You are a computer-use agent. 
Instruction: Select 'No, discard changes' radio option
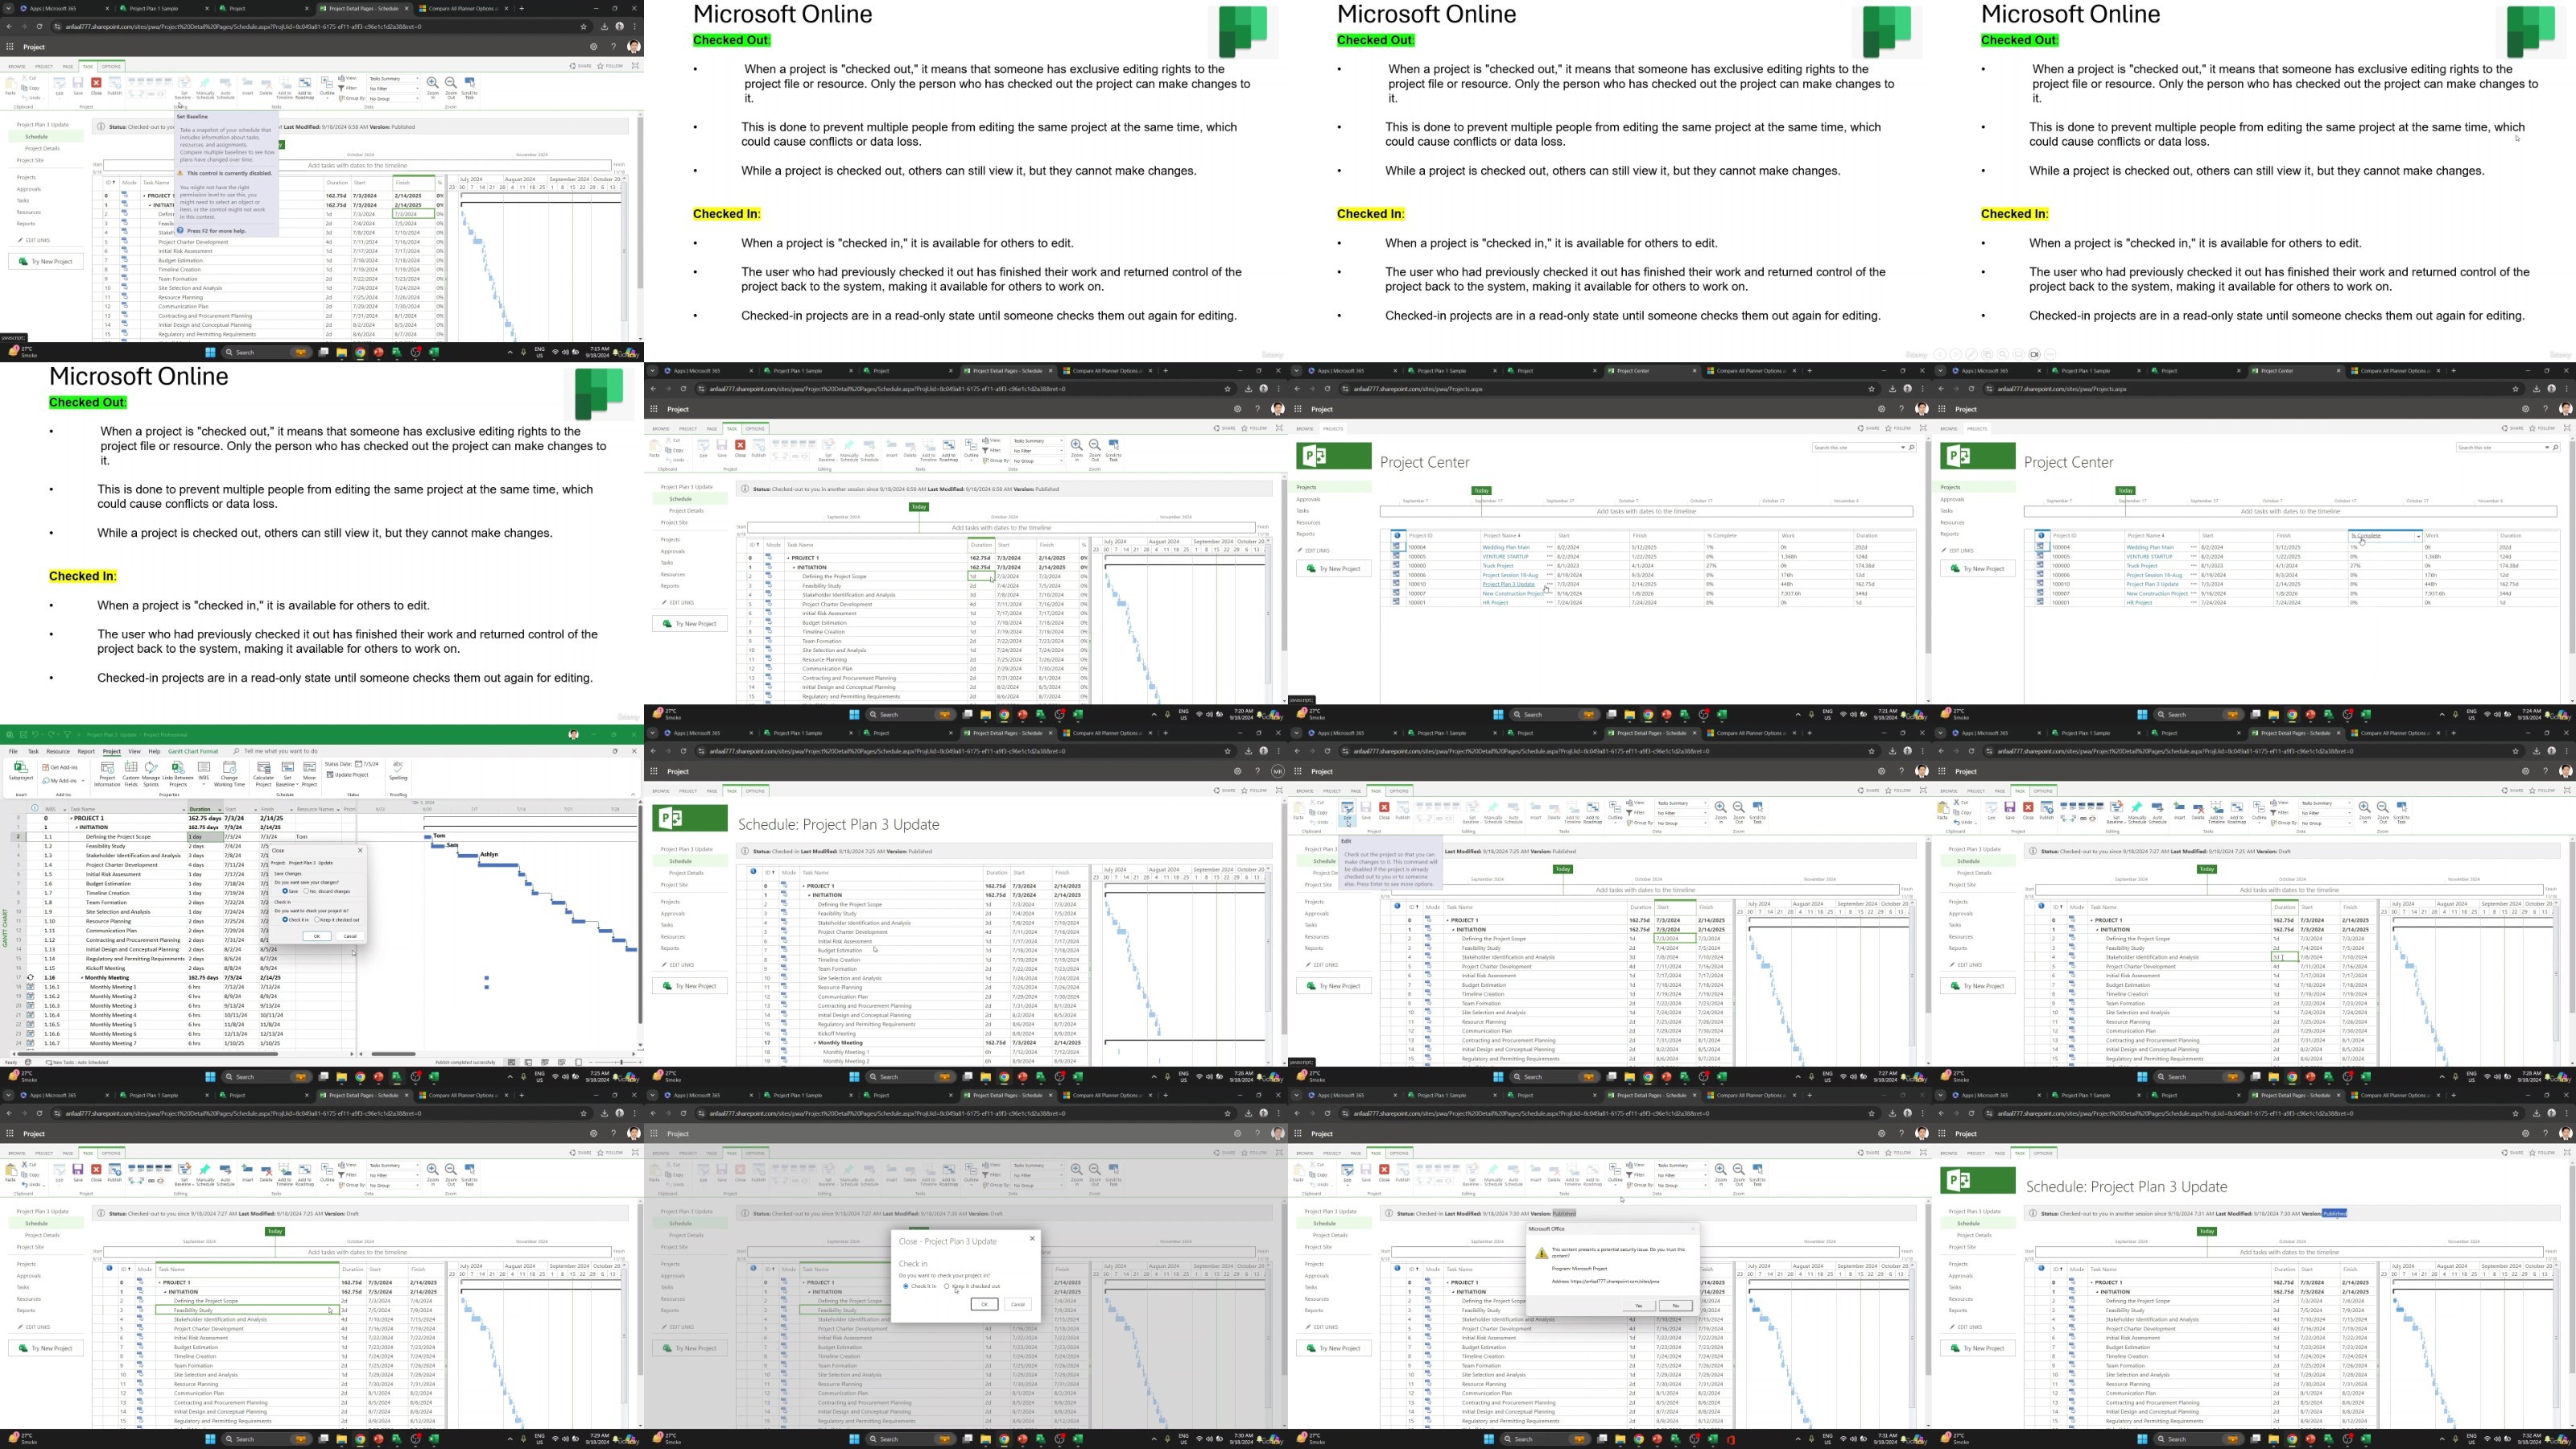[x=327, y=891]
